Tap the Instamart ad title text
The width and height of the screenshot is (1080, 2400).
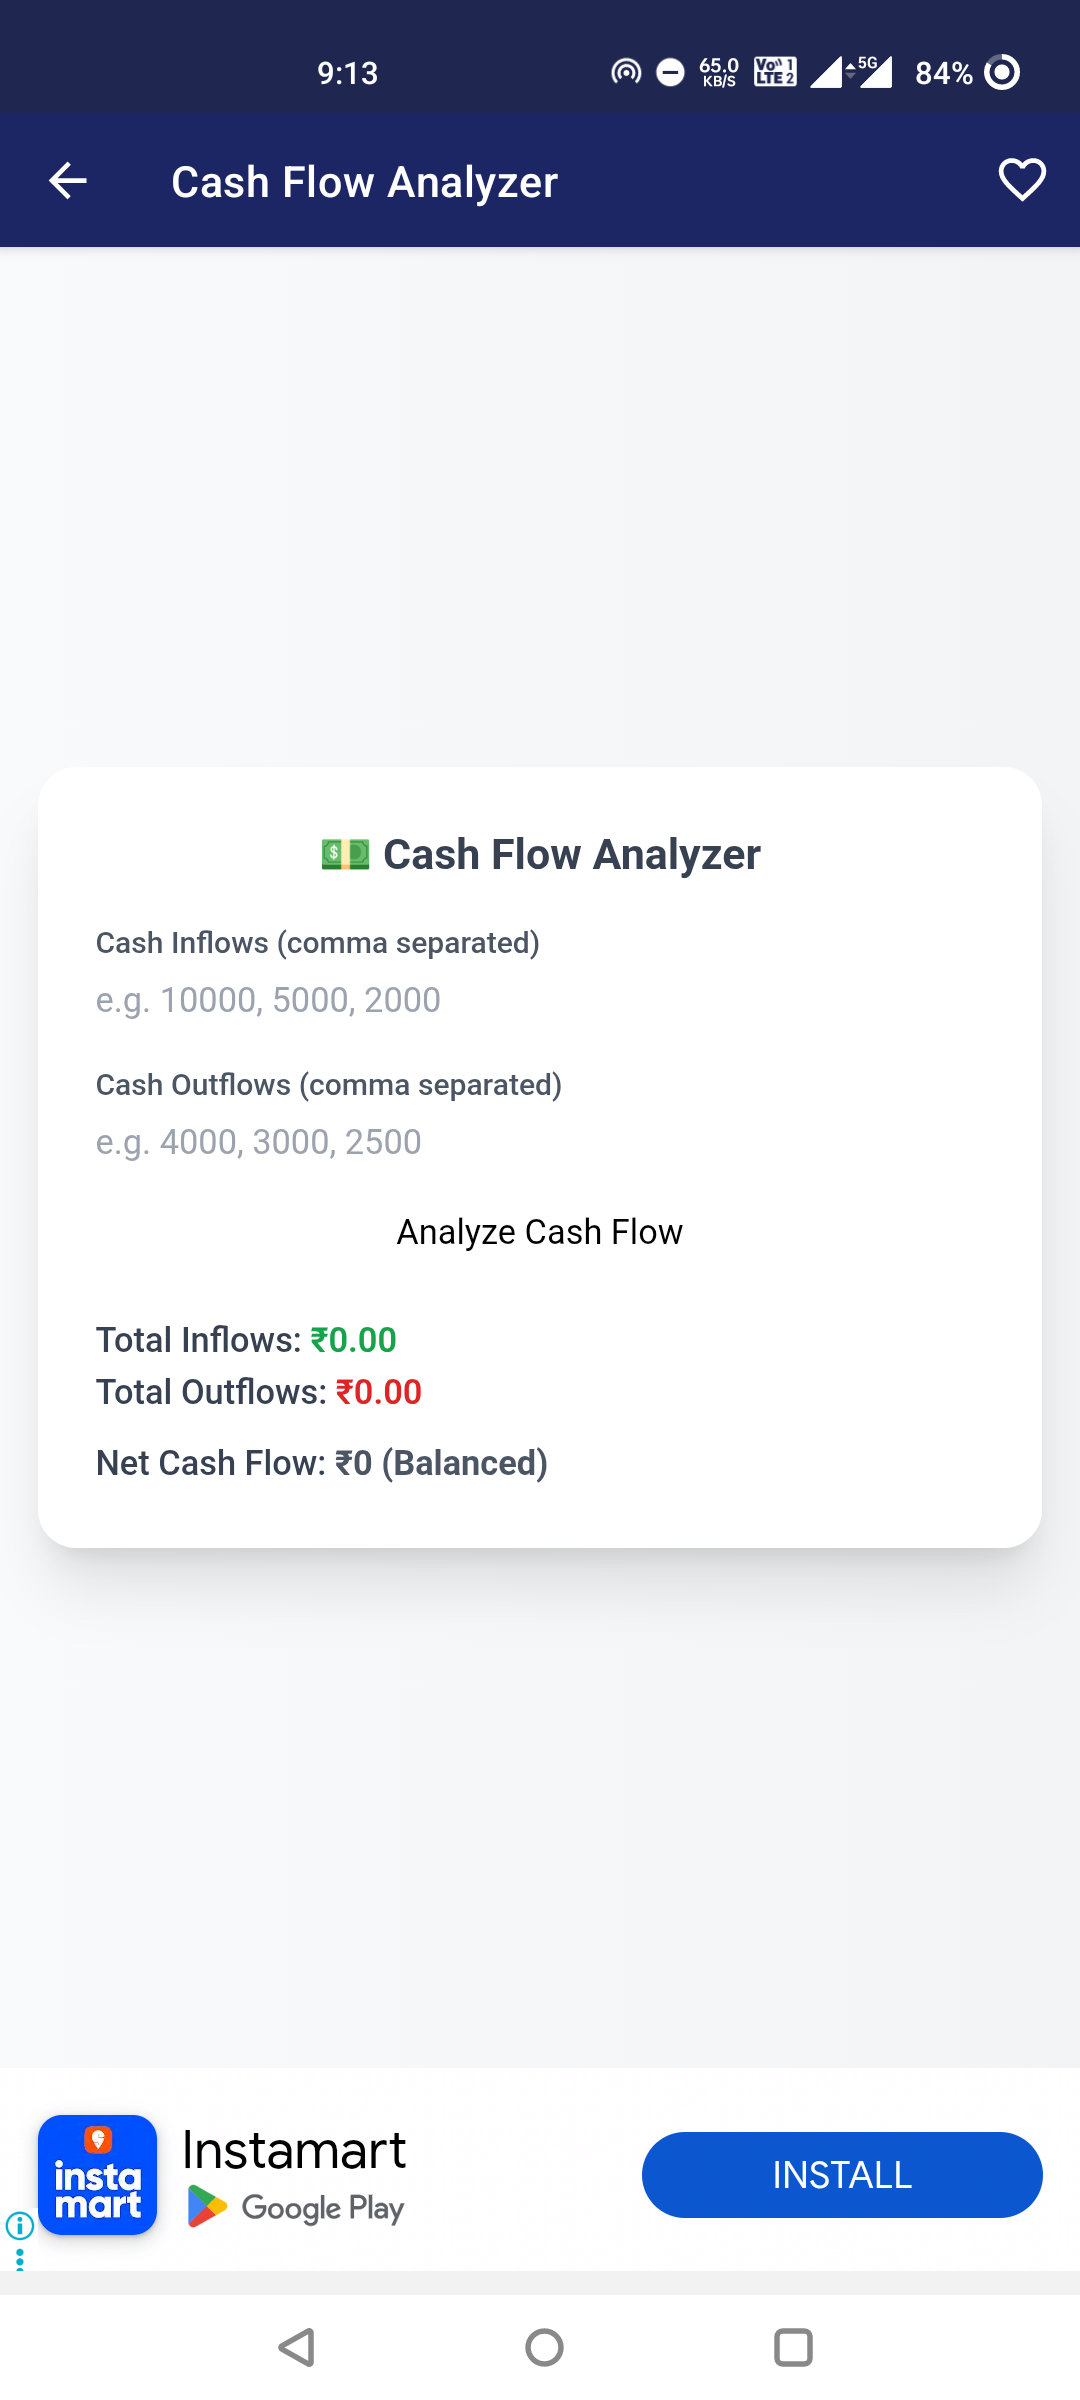[x=294, y=2150]
